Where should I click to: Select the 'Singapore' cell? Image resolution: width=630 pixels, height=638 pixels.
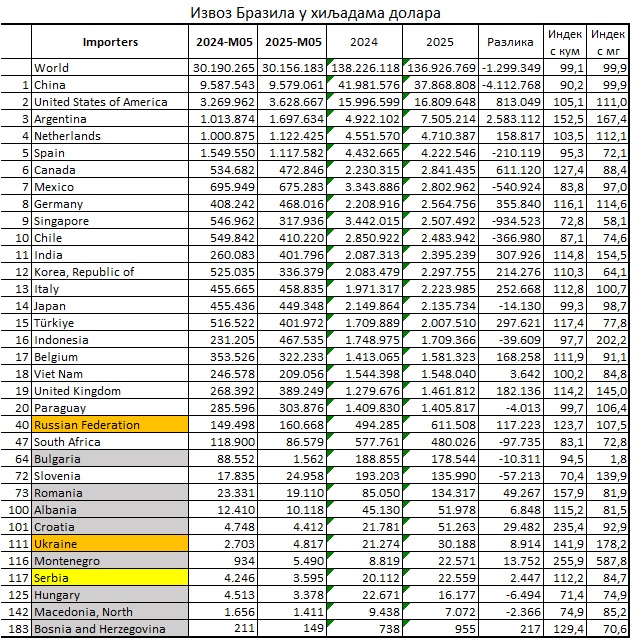point(110,221)
